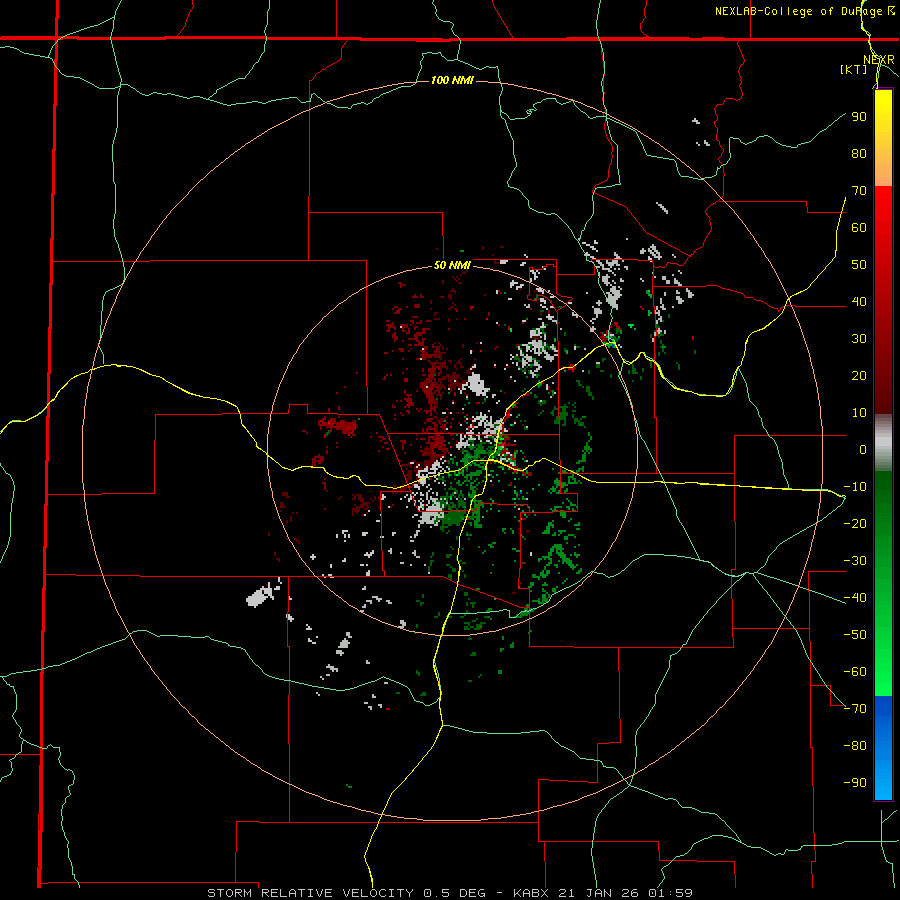Image resolution: width=900 pixels, height=900 pixels.
Task: Click the -70 scale label
Action: click(x=855, y=708)
